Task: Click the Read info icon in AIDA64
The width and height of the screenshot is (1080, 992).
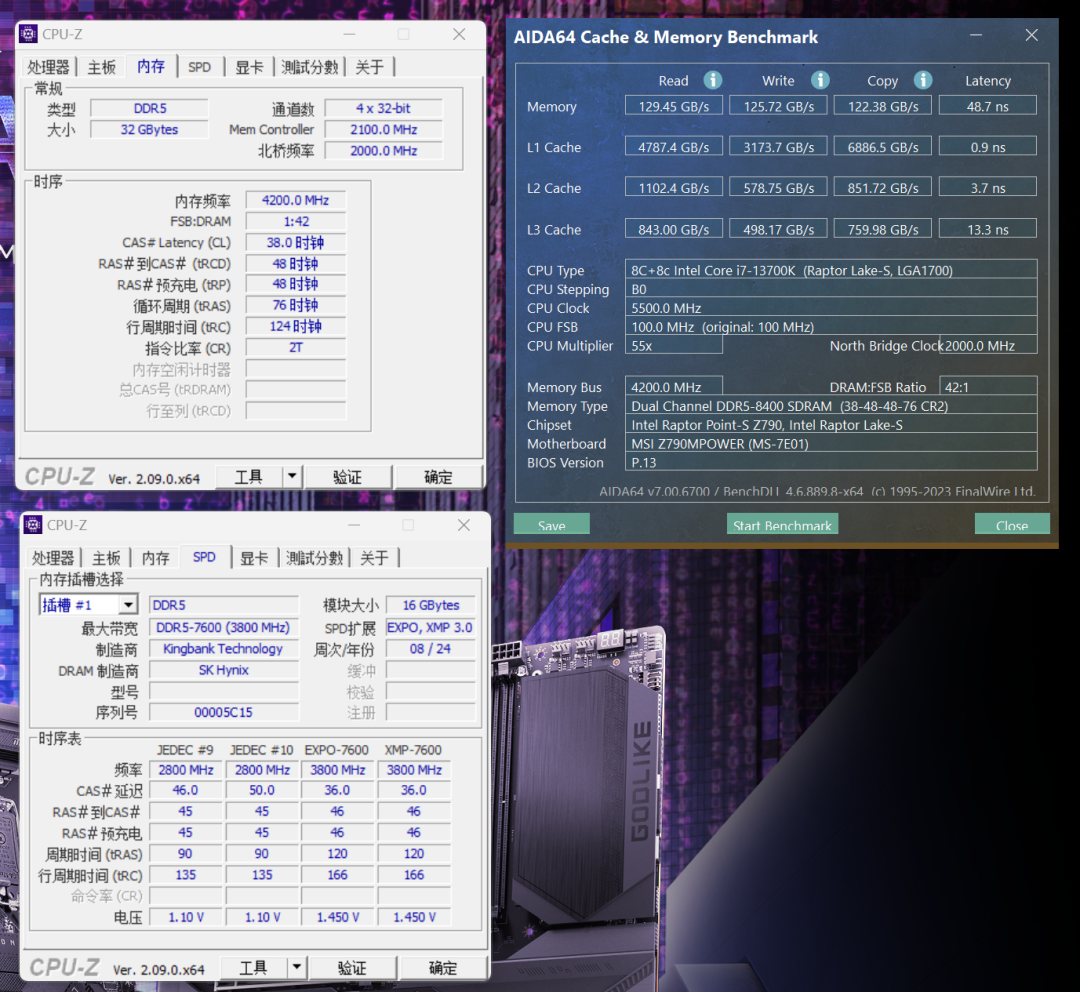Action: [x=713, y=80]
